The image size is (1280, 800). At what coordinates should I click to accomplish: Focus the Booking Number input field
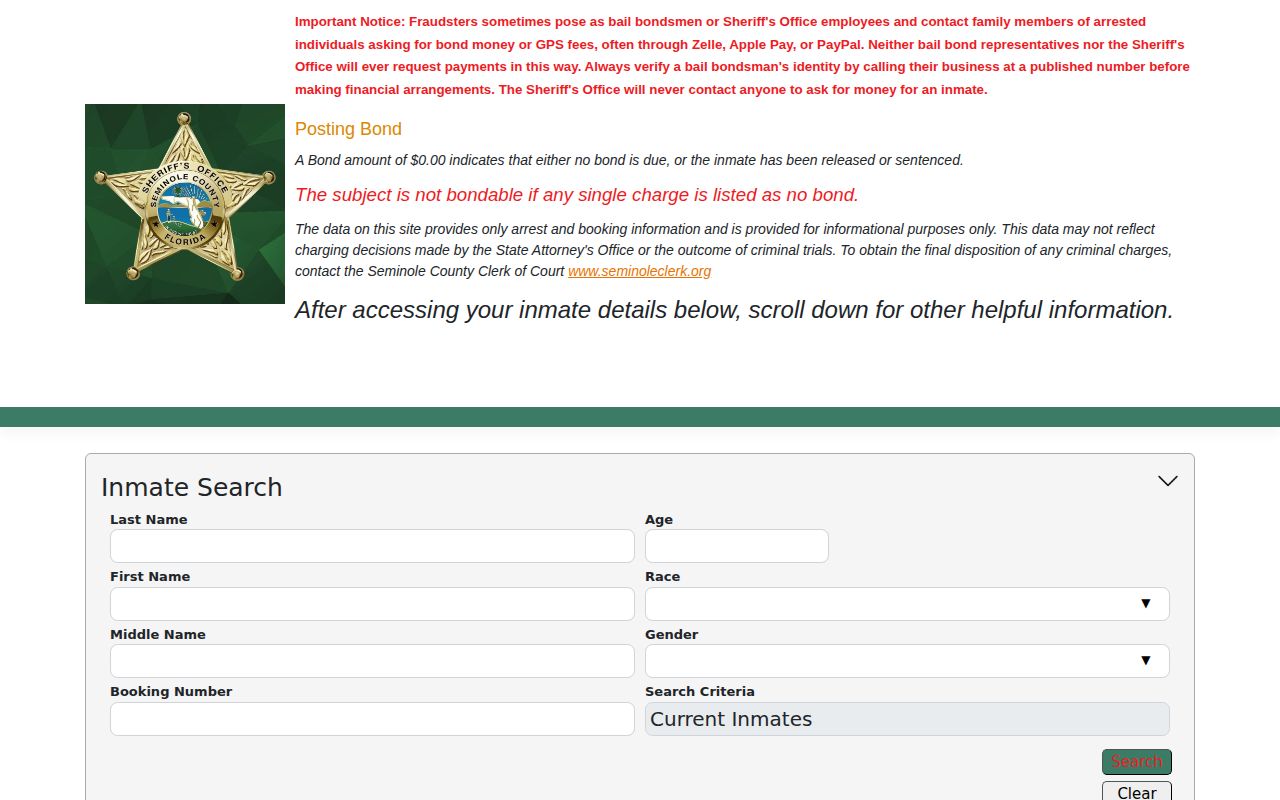point(372,719)
